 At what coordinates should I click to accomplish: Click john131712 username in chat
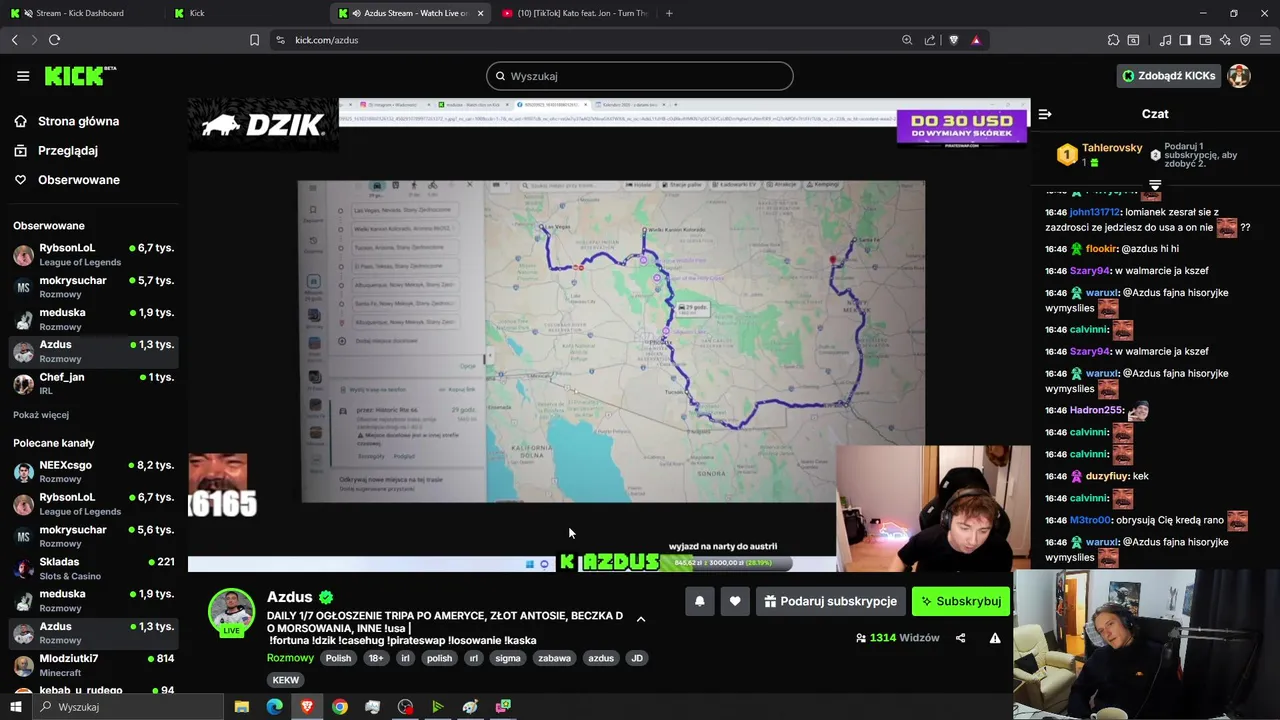pyautogui.click(x=1095, y=212)
